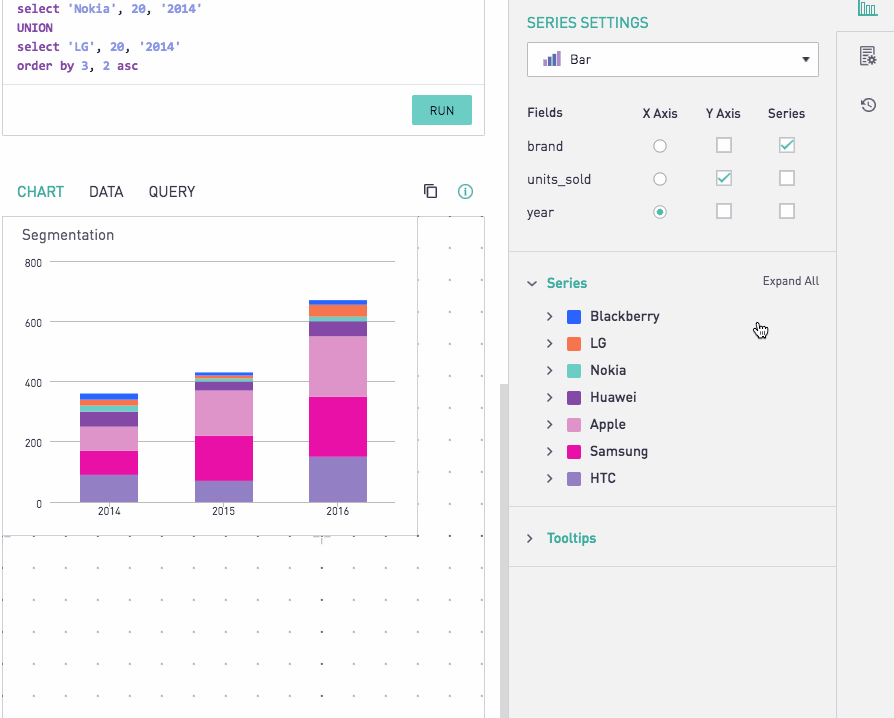Open the chart type settings sidebar icon
Viewport: 894px width, 718px height.
coord(867,9)
